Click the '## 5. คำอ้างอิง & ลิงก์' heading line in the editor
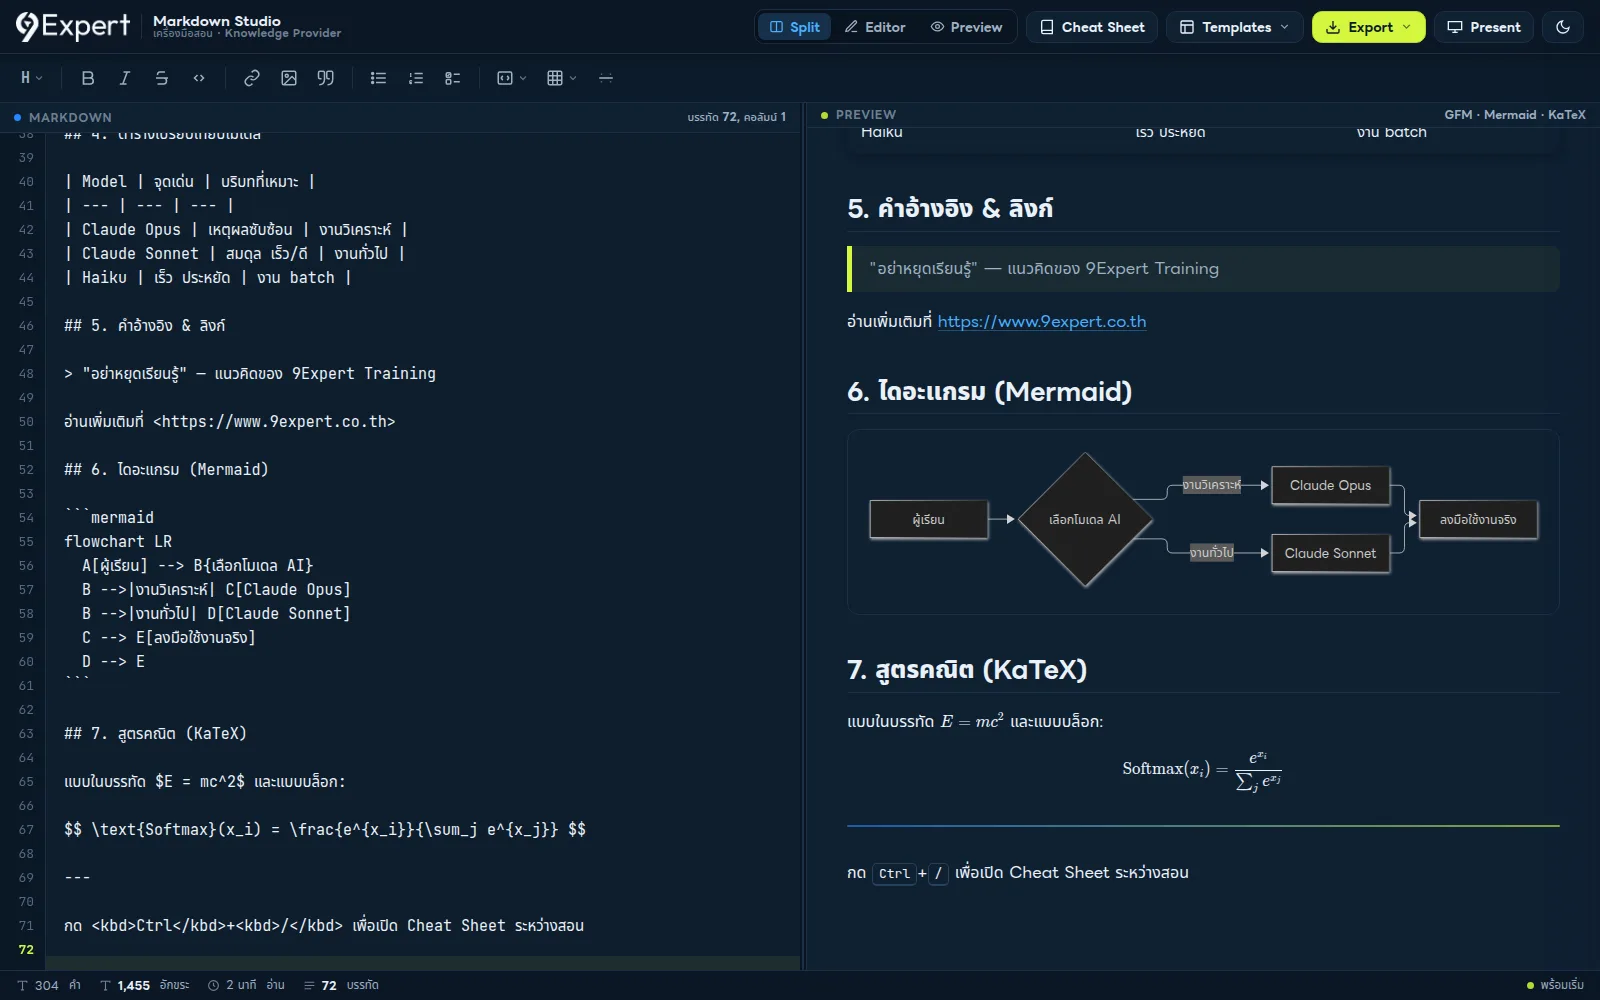 pyautogui.click(x=145, y=325)
